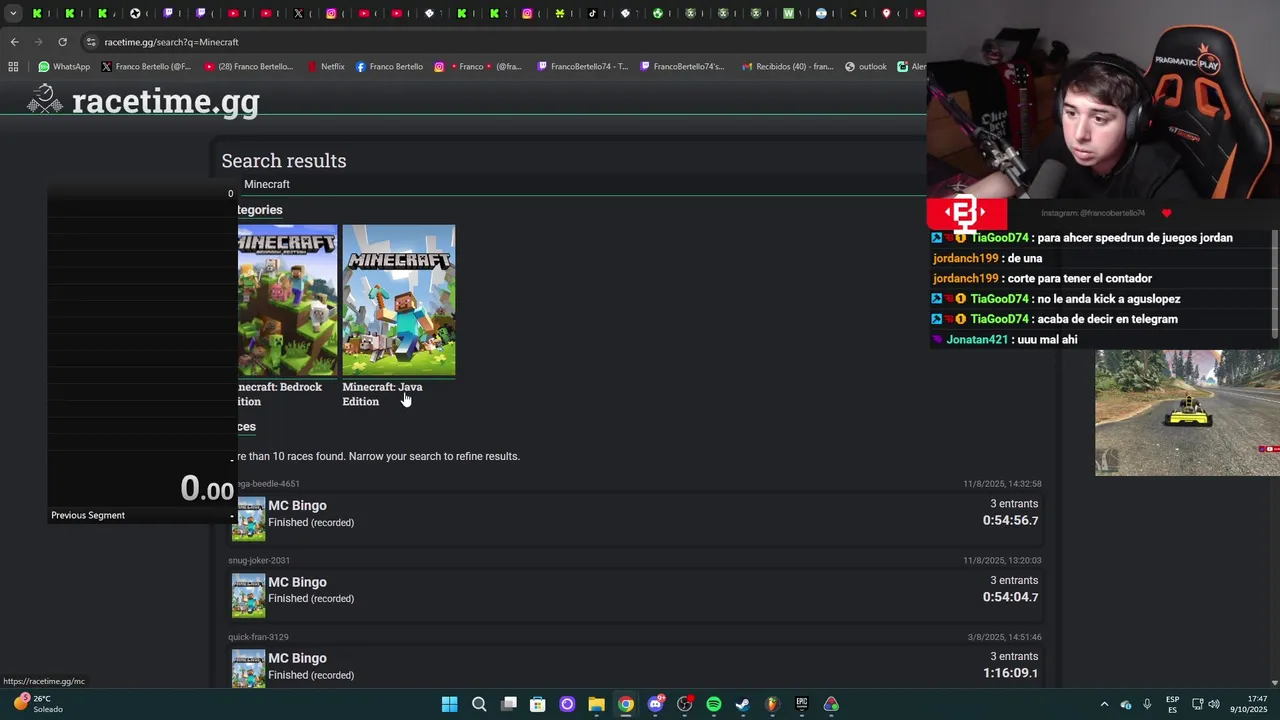This screenshot has width=1280, height=720.
Task: Switch to the Argentina flag browser tab
Action: coord(821,13)
